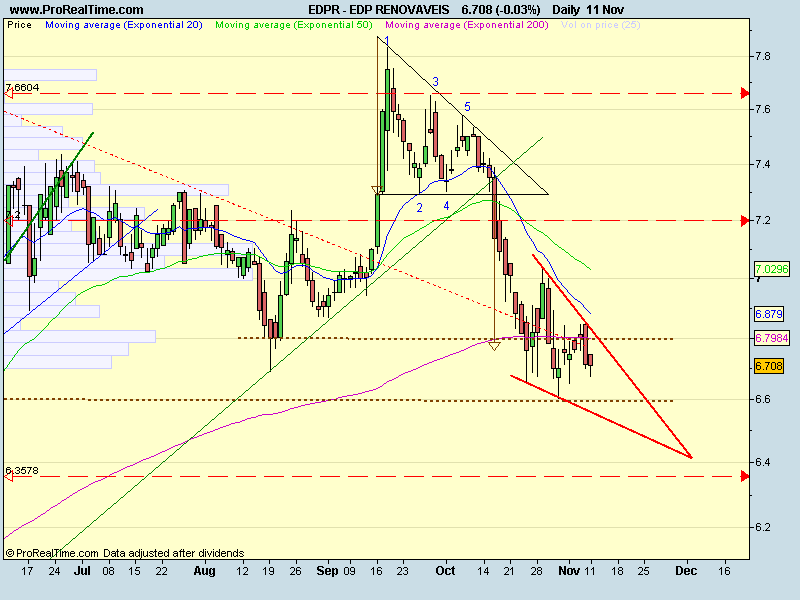The height and width of the screenshot is (600, 800).
Task: Click the 6.6 price axis label
Action: click(763, 399)
